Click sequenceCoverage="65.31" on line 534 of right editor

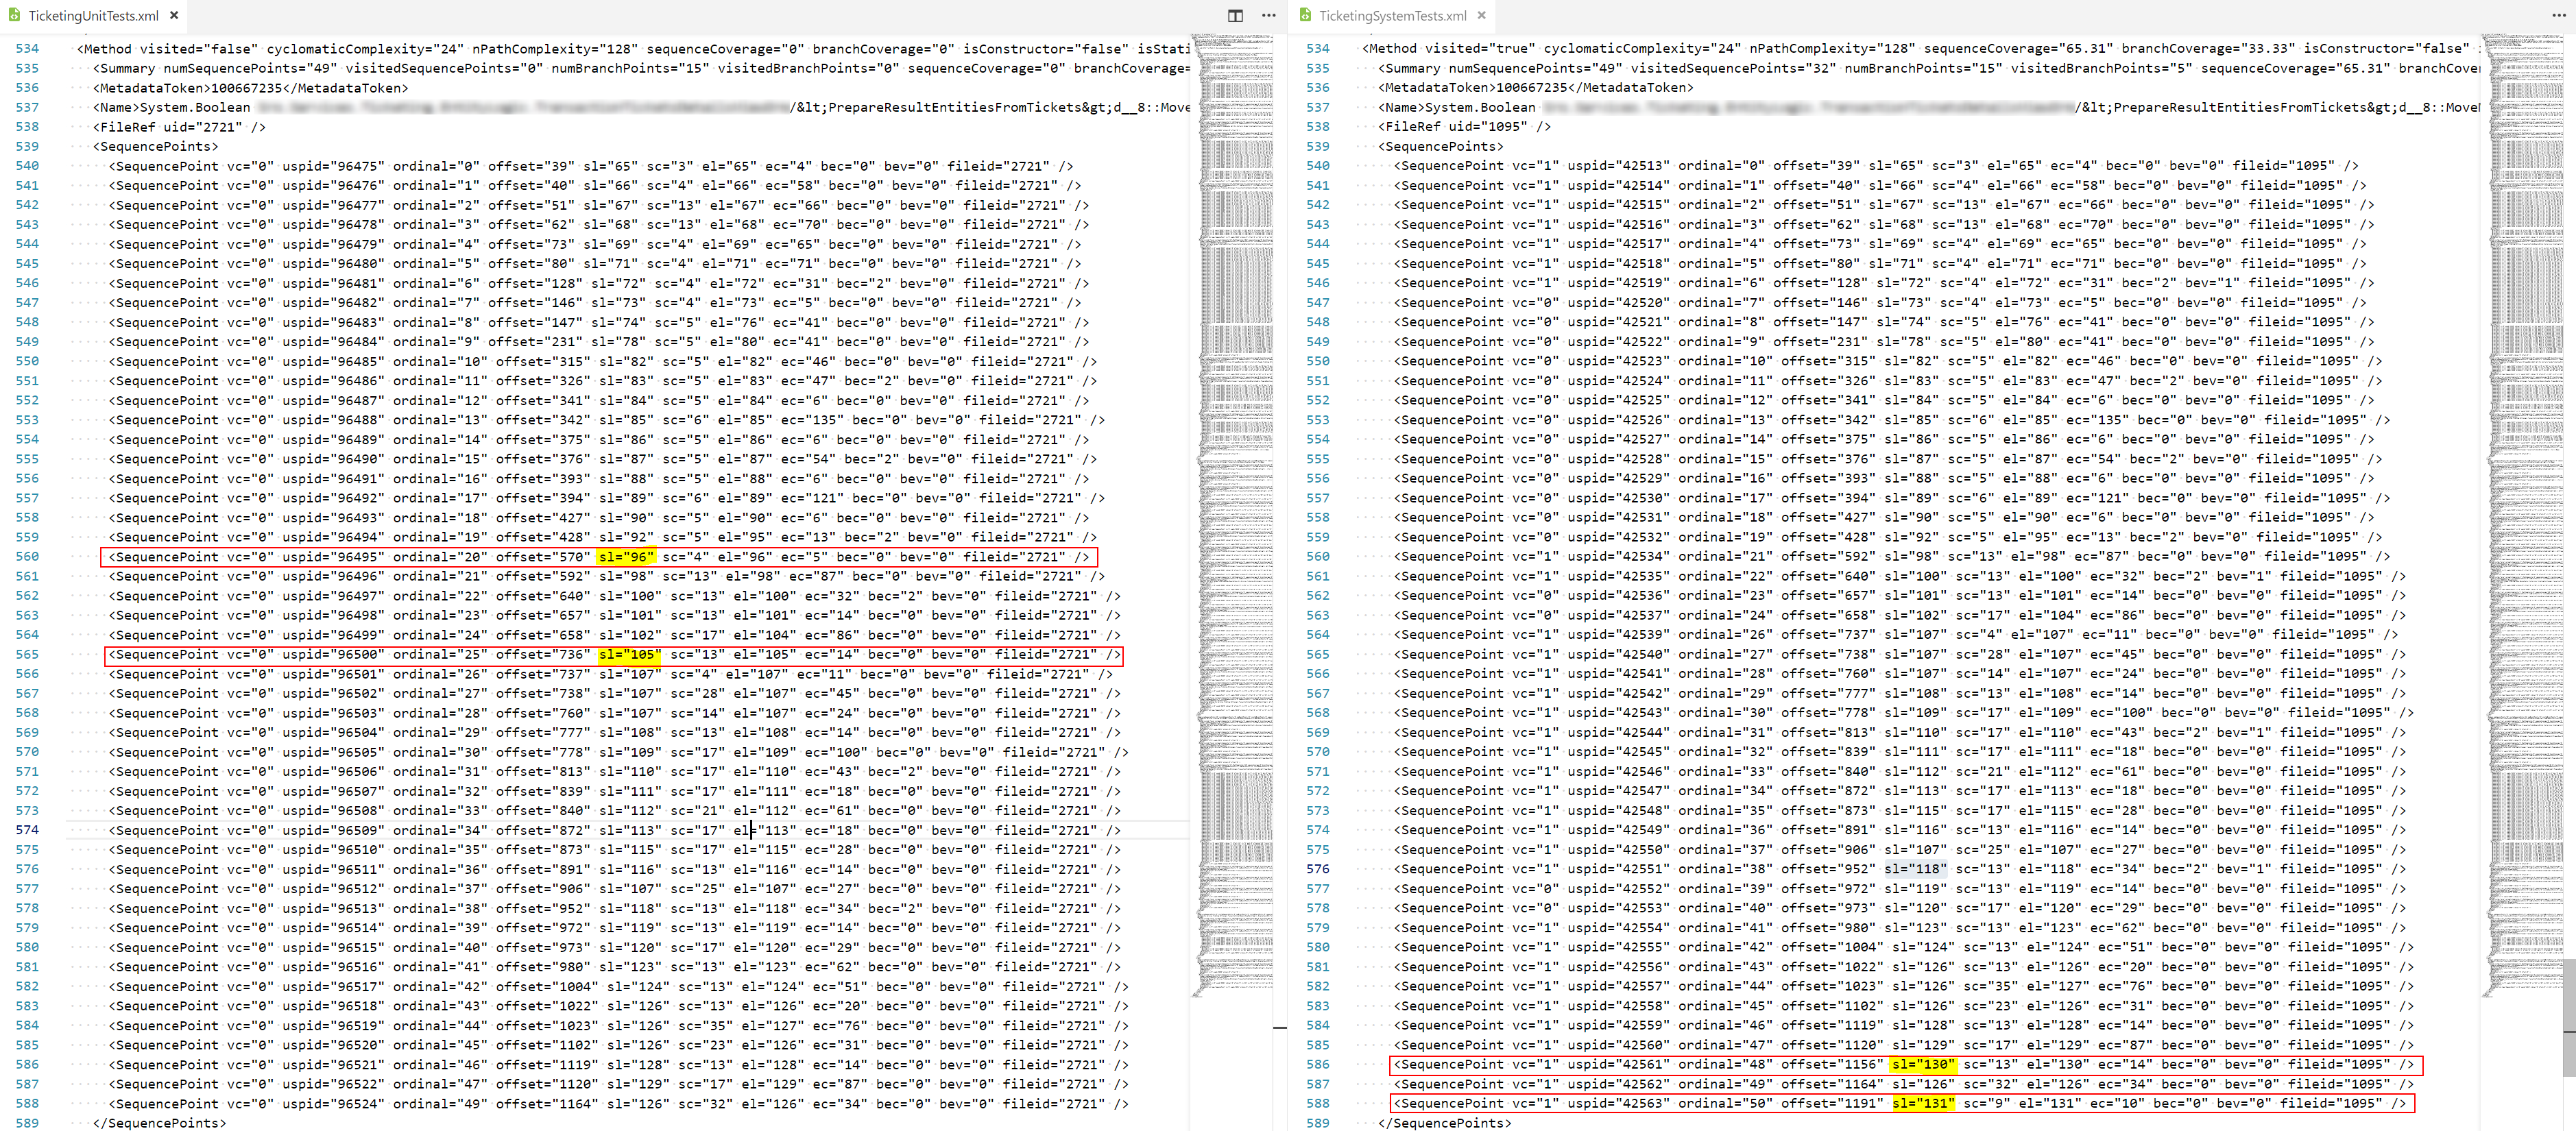[x=2017, y=49]
